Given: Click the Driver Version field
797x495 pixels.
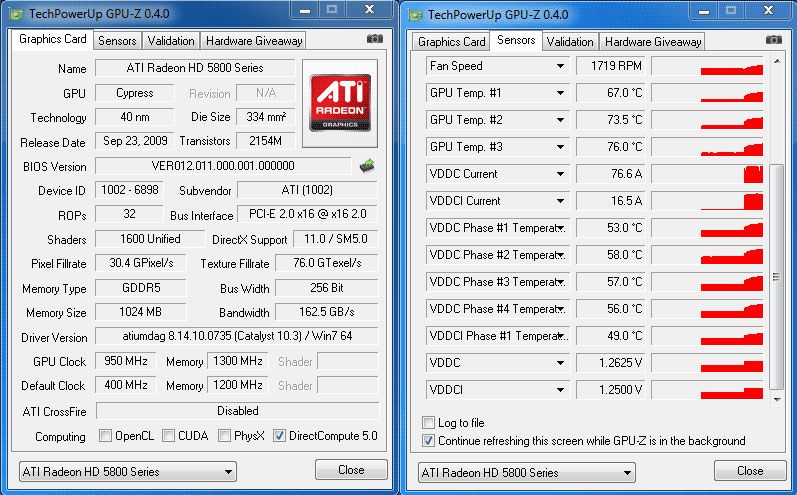Looking at the screenshot, I should click(x=237, y=336).
